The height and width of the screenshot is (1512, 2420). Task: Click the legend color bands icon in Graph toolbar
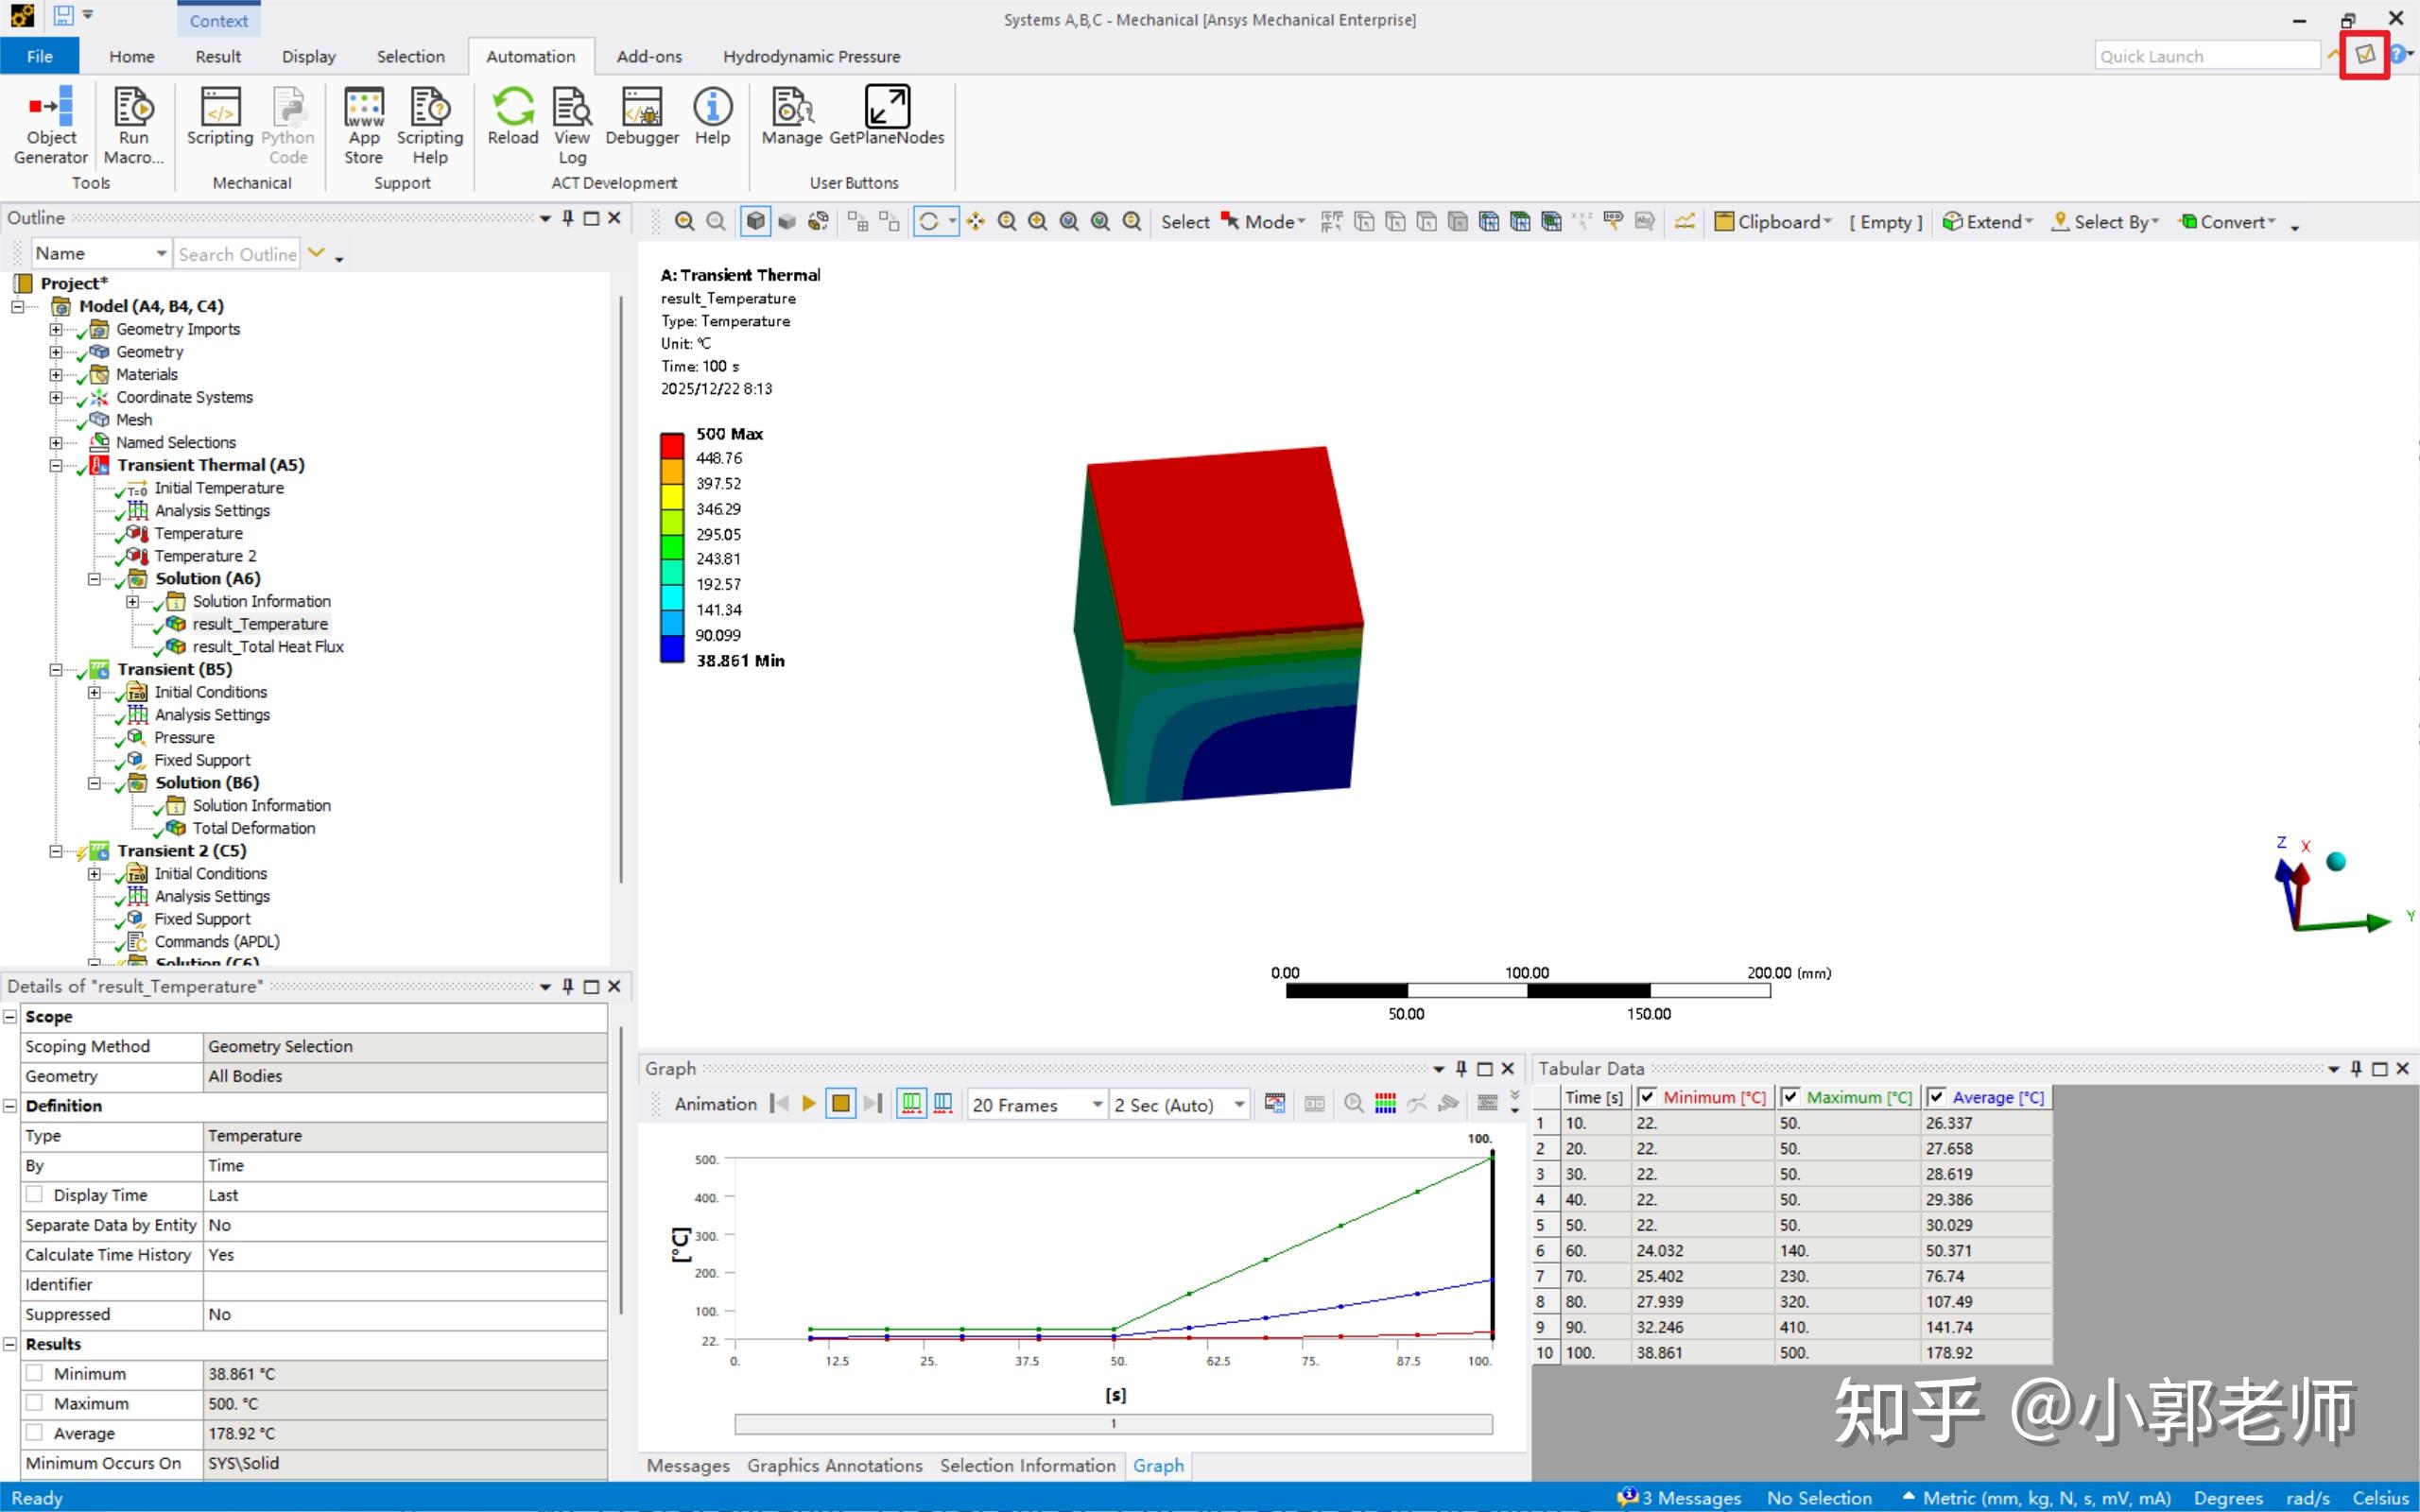point(1385,1103)
